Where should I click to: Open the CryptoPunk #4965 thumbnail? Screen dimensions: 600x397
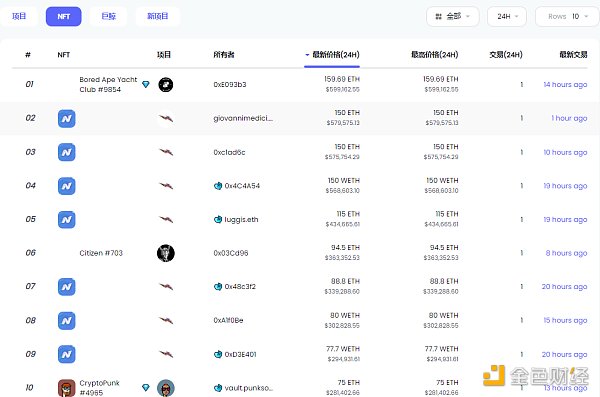click(67, 388)
